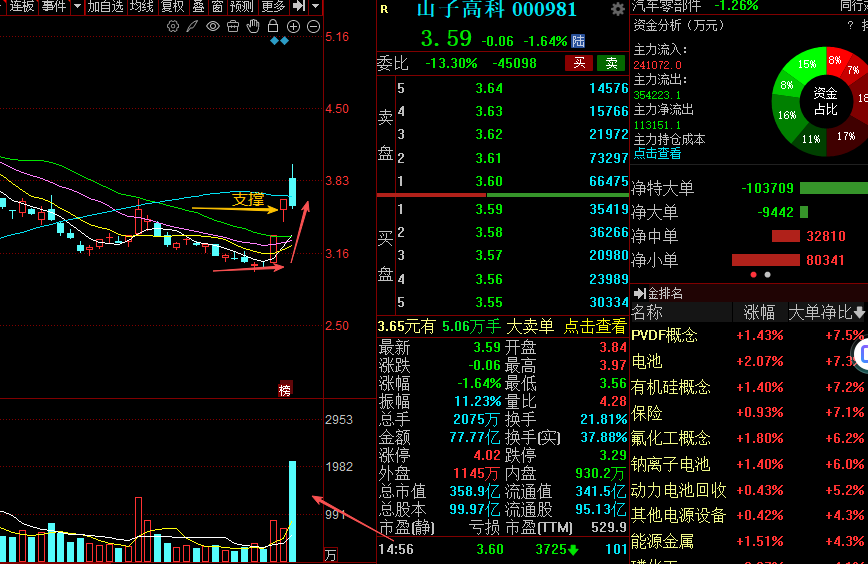Open the 能源金属 sector row
The height and width of the screenshot is (564, 868).
749,541
